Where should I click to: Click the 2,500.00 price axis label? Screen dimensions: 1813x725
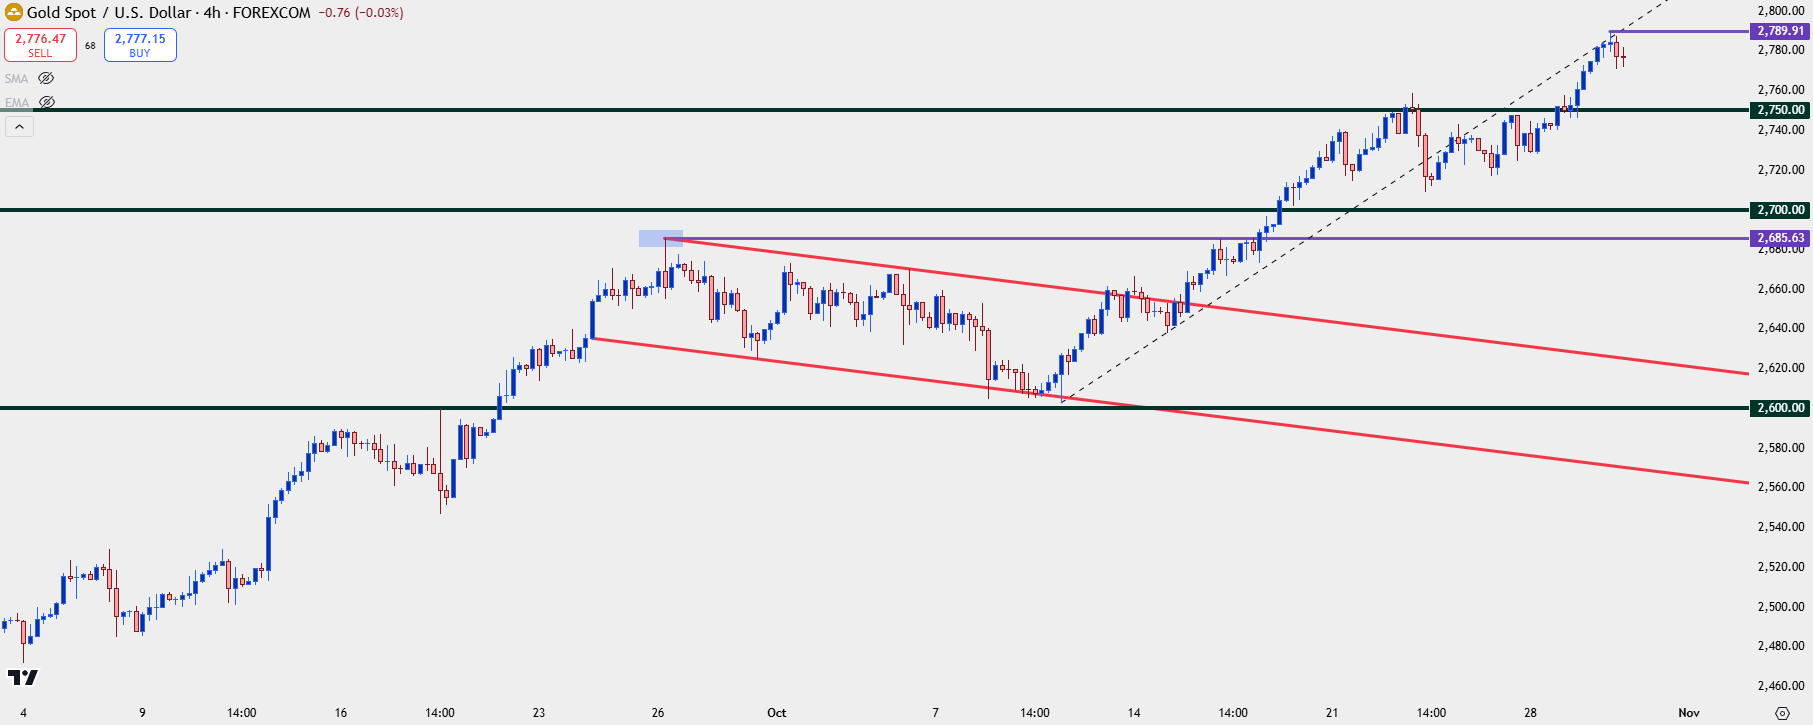pyautogui.click(x=1781, y=607)
